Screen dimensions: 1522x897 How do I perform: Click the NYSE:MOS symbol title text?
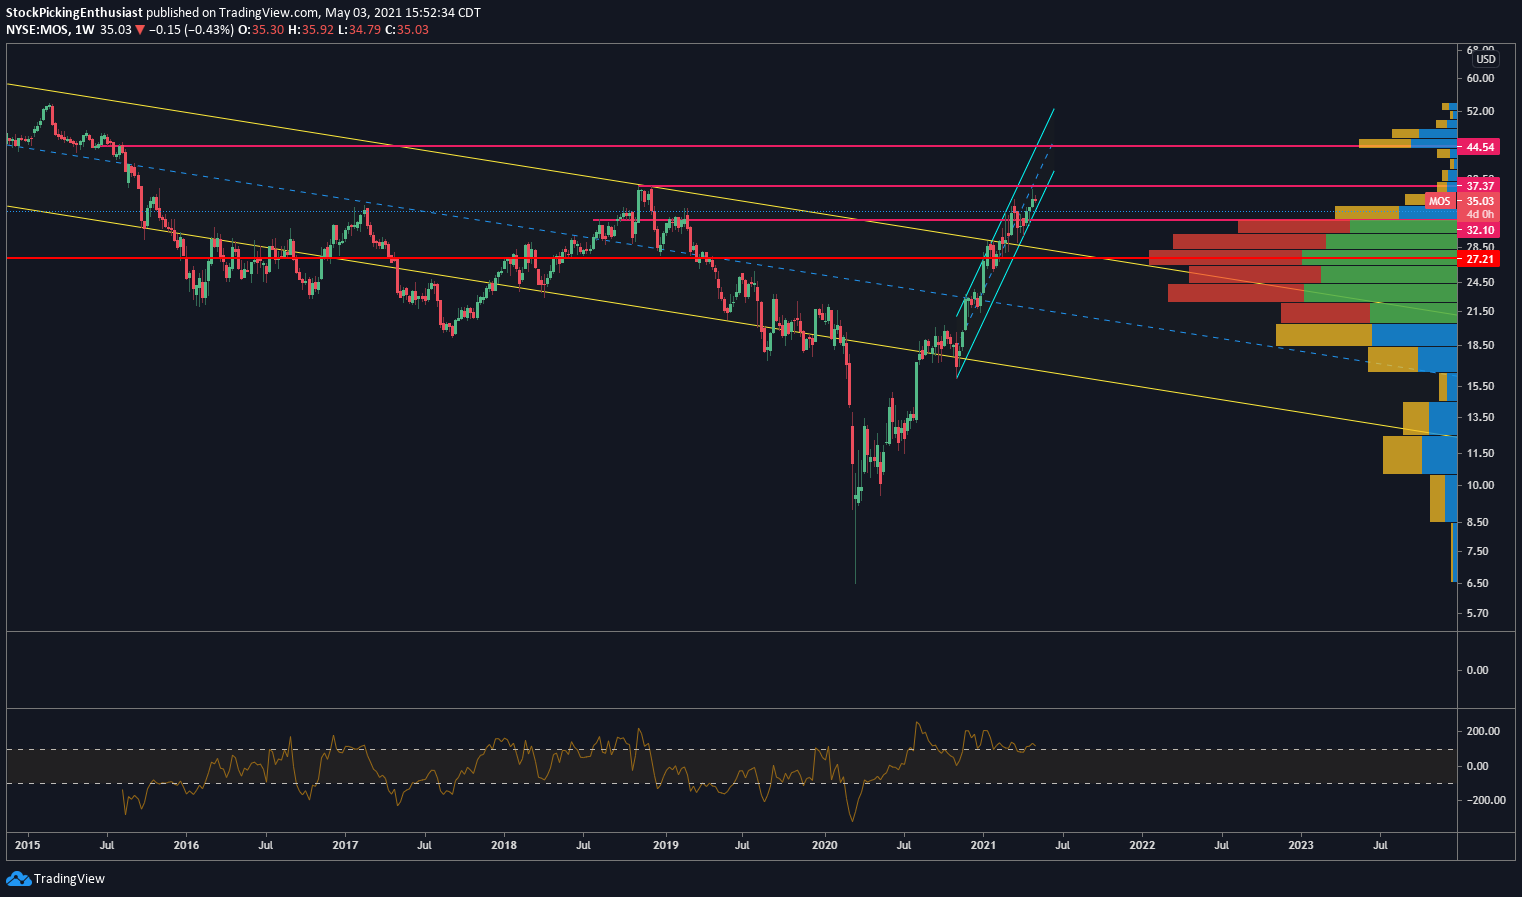point(37,30)
